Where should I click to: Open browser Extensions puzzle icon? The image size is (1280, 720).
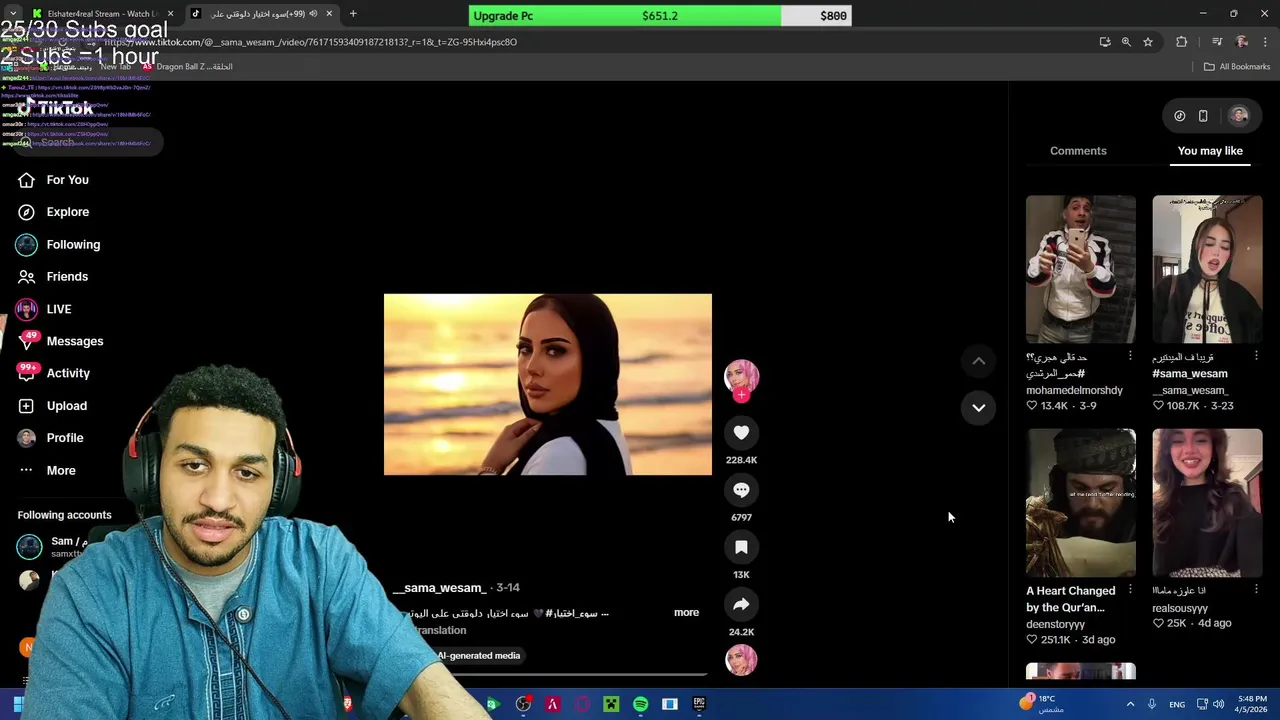click(1182, 42)
